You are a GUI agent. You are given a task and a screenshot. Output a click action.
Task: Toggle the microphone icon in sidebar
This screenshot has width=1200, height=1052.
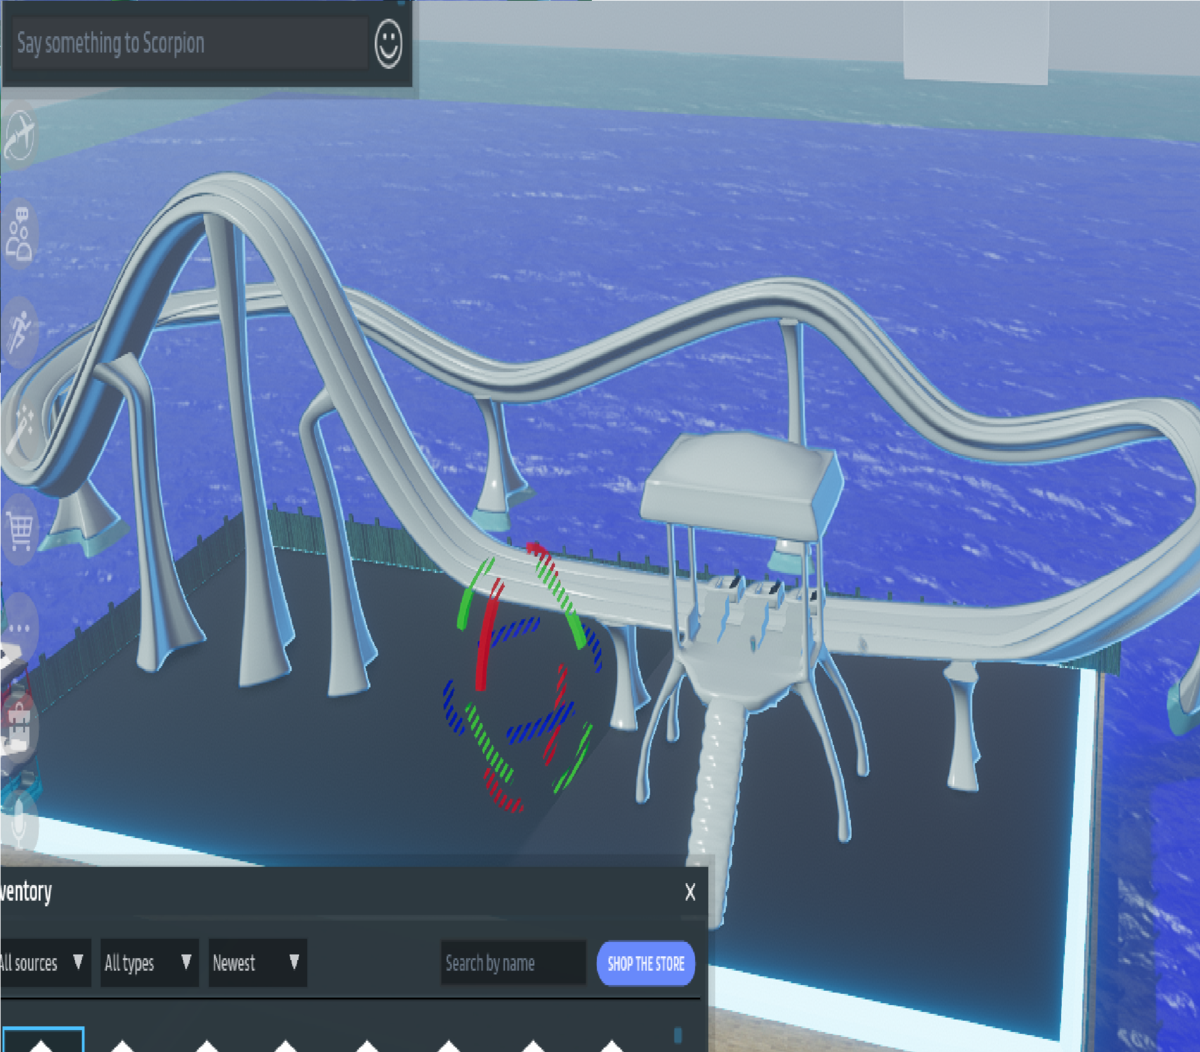19,825
